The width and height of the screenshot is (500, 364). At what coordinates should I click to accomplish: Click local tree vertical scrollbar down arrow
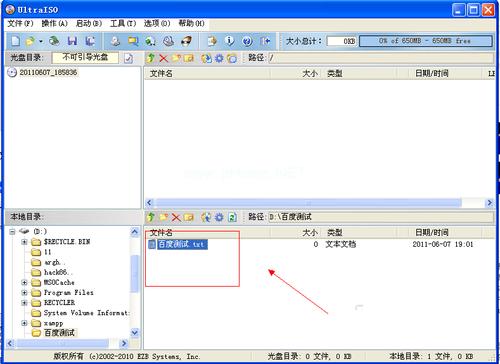tap(135, 332)
